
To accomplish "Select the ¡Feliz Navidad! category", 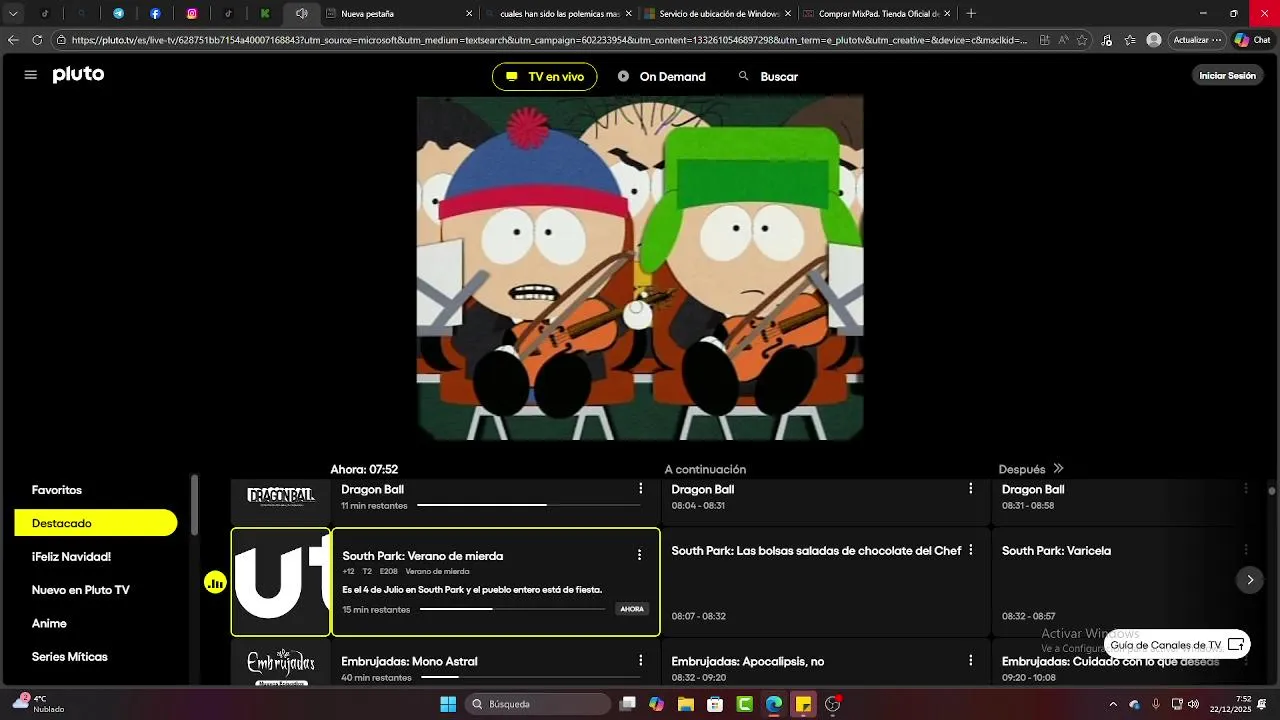I will [x=71, y=556].
